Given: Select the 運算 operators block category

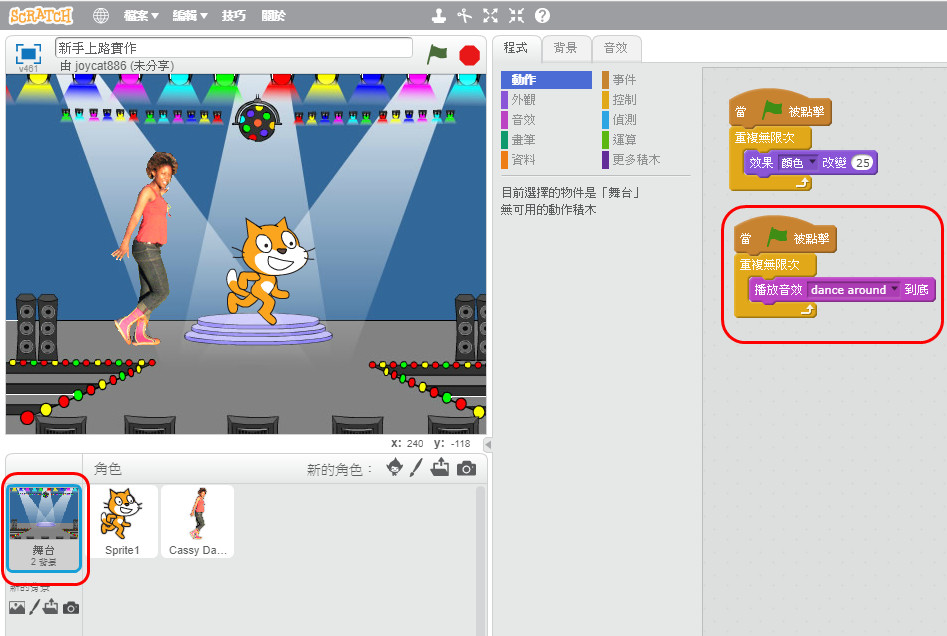Looking at the screenshot, I should (646, 140).
